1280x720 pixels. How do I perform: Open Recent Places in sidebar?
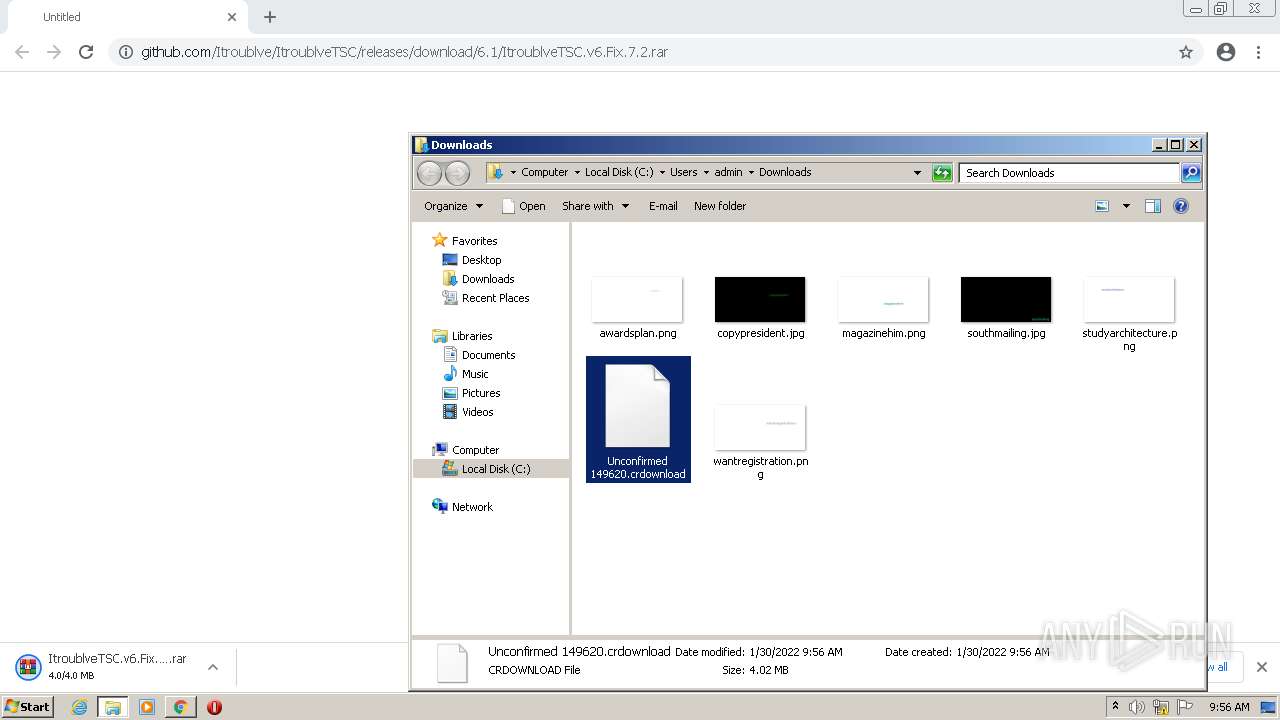click(x=486, y=298)
